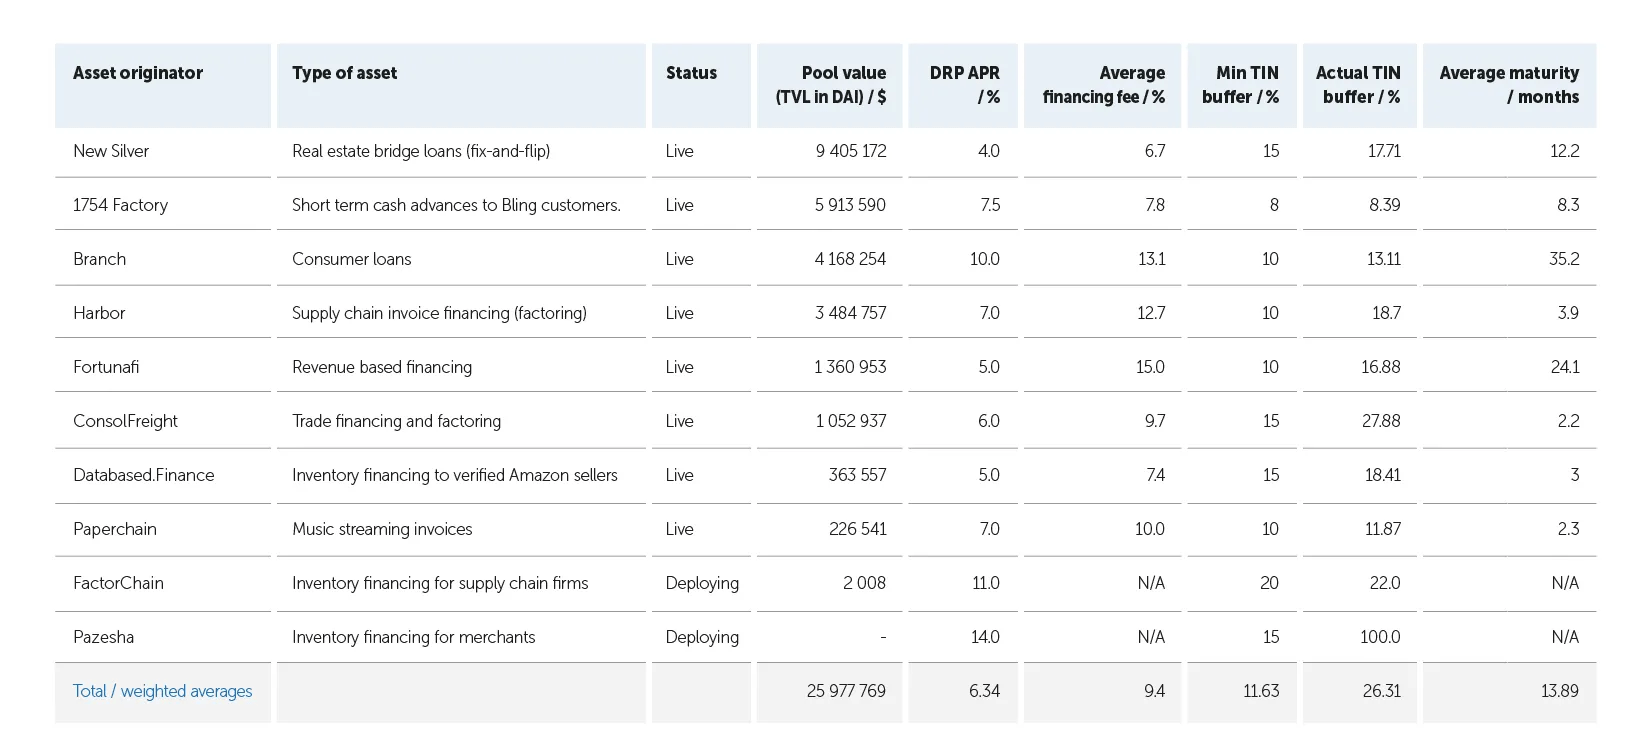Select the "Average maturity / months" header

coord(1510,85)
